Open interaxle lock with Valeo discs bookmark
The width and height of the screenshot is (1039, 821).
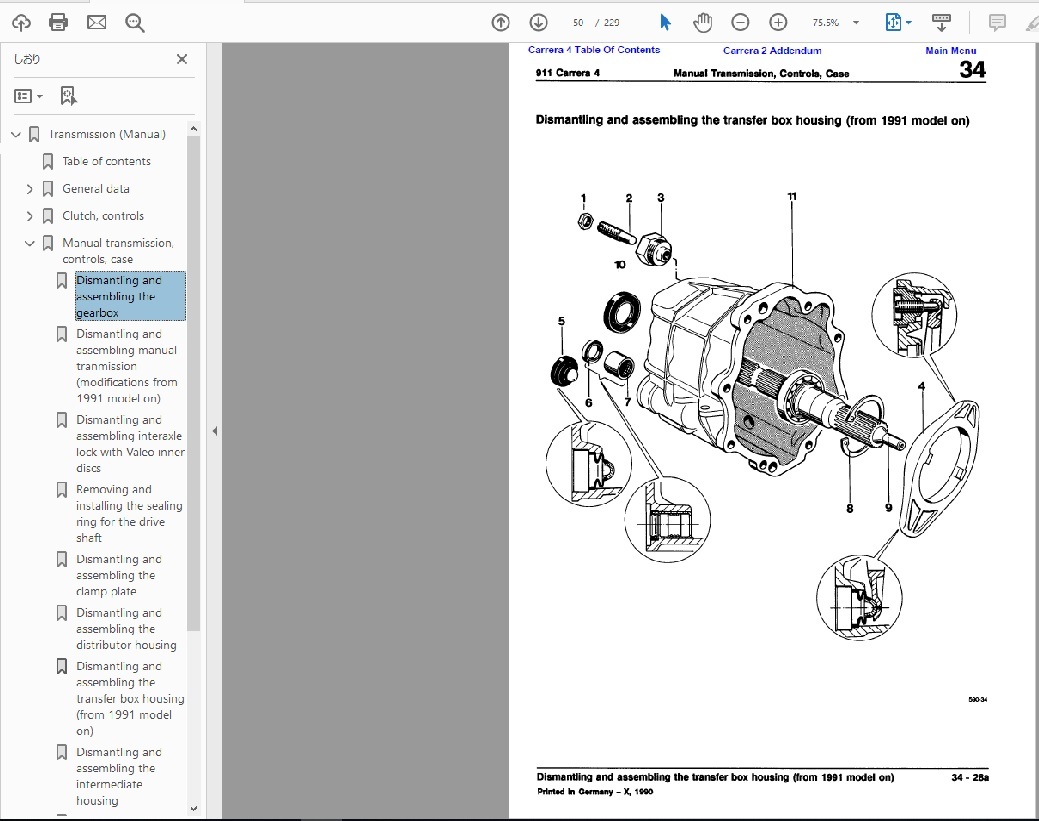click(130, 444)
